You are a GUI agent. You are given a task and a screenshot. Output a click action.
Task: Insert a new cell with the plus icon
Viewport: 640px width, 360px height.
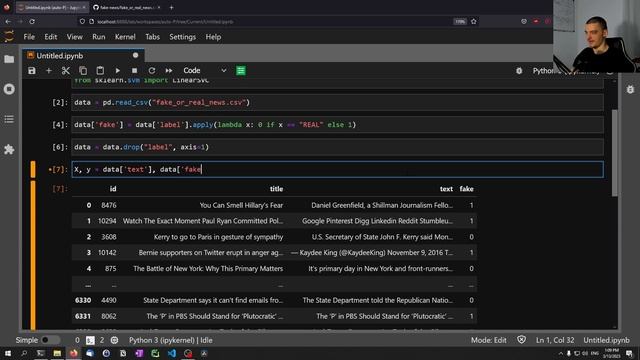49,71
